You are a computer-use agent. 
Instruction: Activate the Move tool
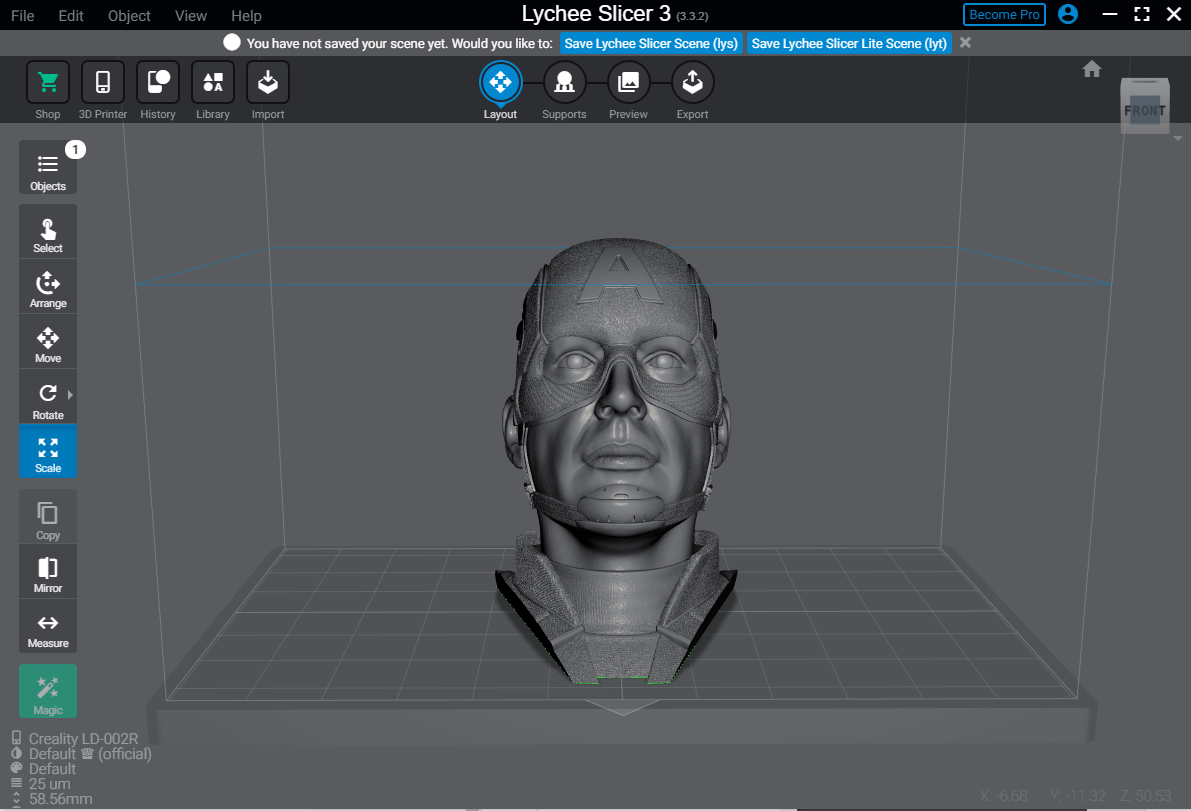(x=48, y=342)
